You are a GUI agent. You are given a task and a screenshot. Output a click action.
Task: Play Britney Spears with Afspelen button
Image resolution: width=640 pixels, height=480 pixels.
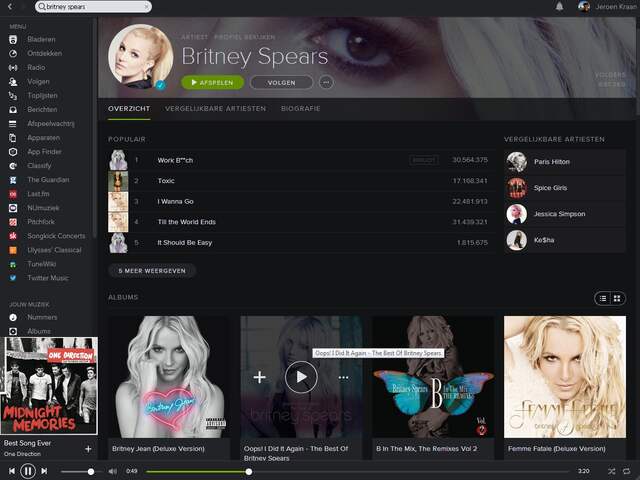click(x=213, y=82)
